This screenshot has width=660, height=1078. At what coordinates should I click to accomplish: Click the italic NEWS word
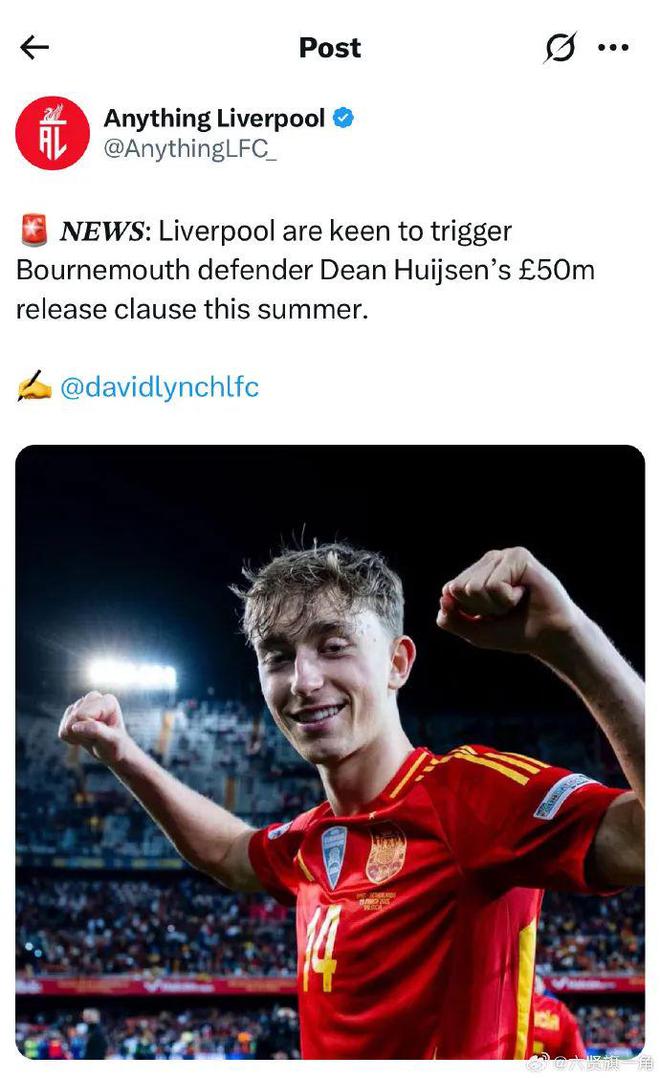point(103,232)
